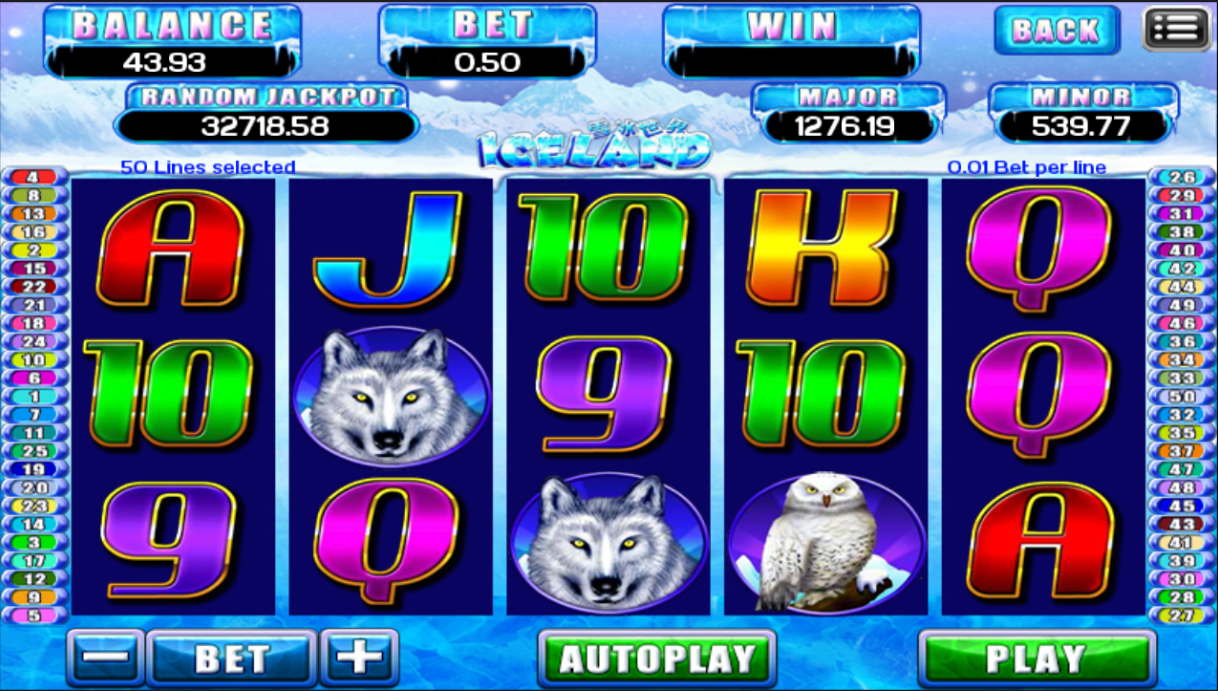Click the red A symbol on reel one
The width and height of the screenshot is (1218, 691).
pos(171,249)
